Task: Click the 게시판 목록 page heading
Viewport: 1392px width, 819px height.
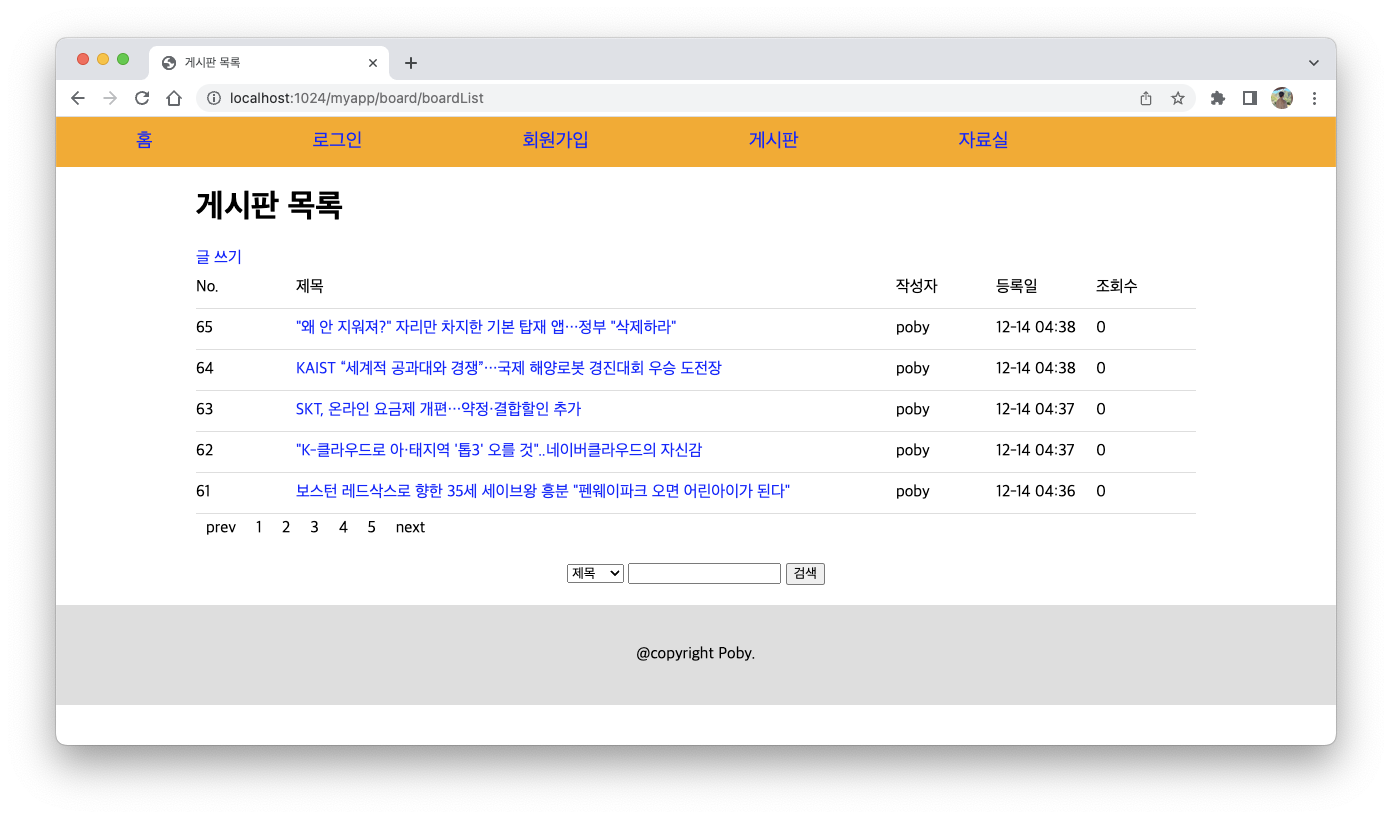Action: [269, 205]
